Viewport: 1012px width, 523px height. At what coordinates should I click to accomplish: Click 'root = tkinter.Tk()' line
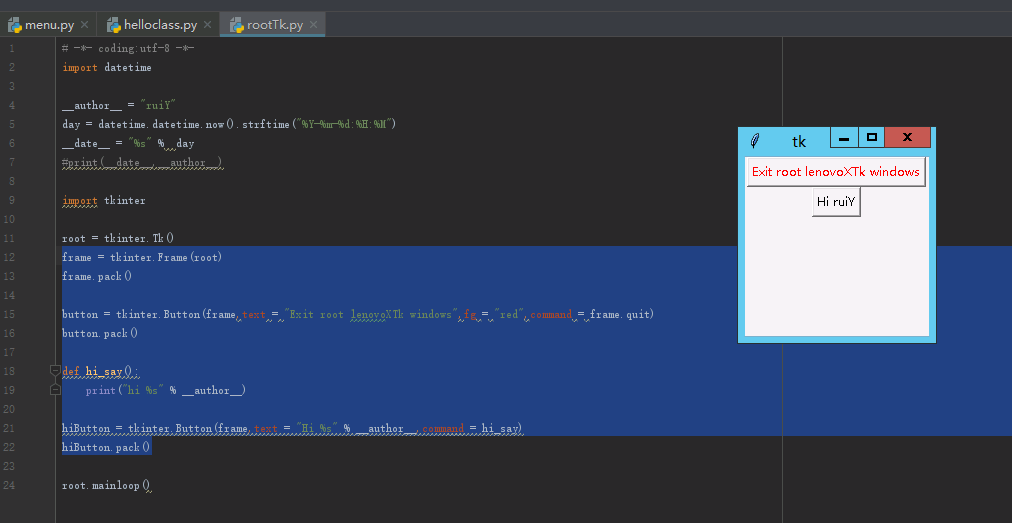pyautogui.click(x=118, y=238)
